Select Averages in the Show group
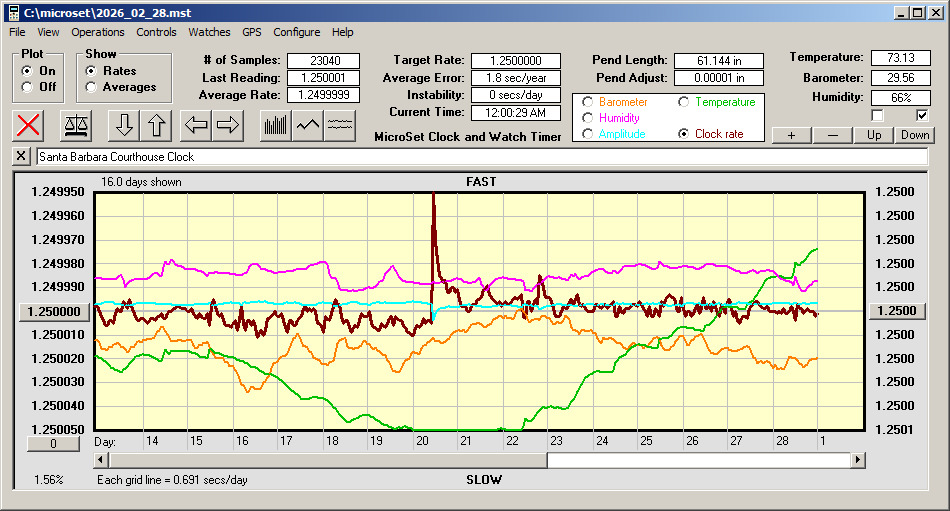This screenshot has height=511, width=950. [x=91, y=87]
